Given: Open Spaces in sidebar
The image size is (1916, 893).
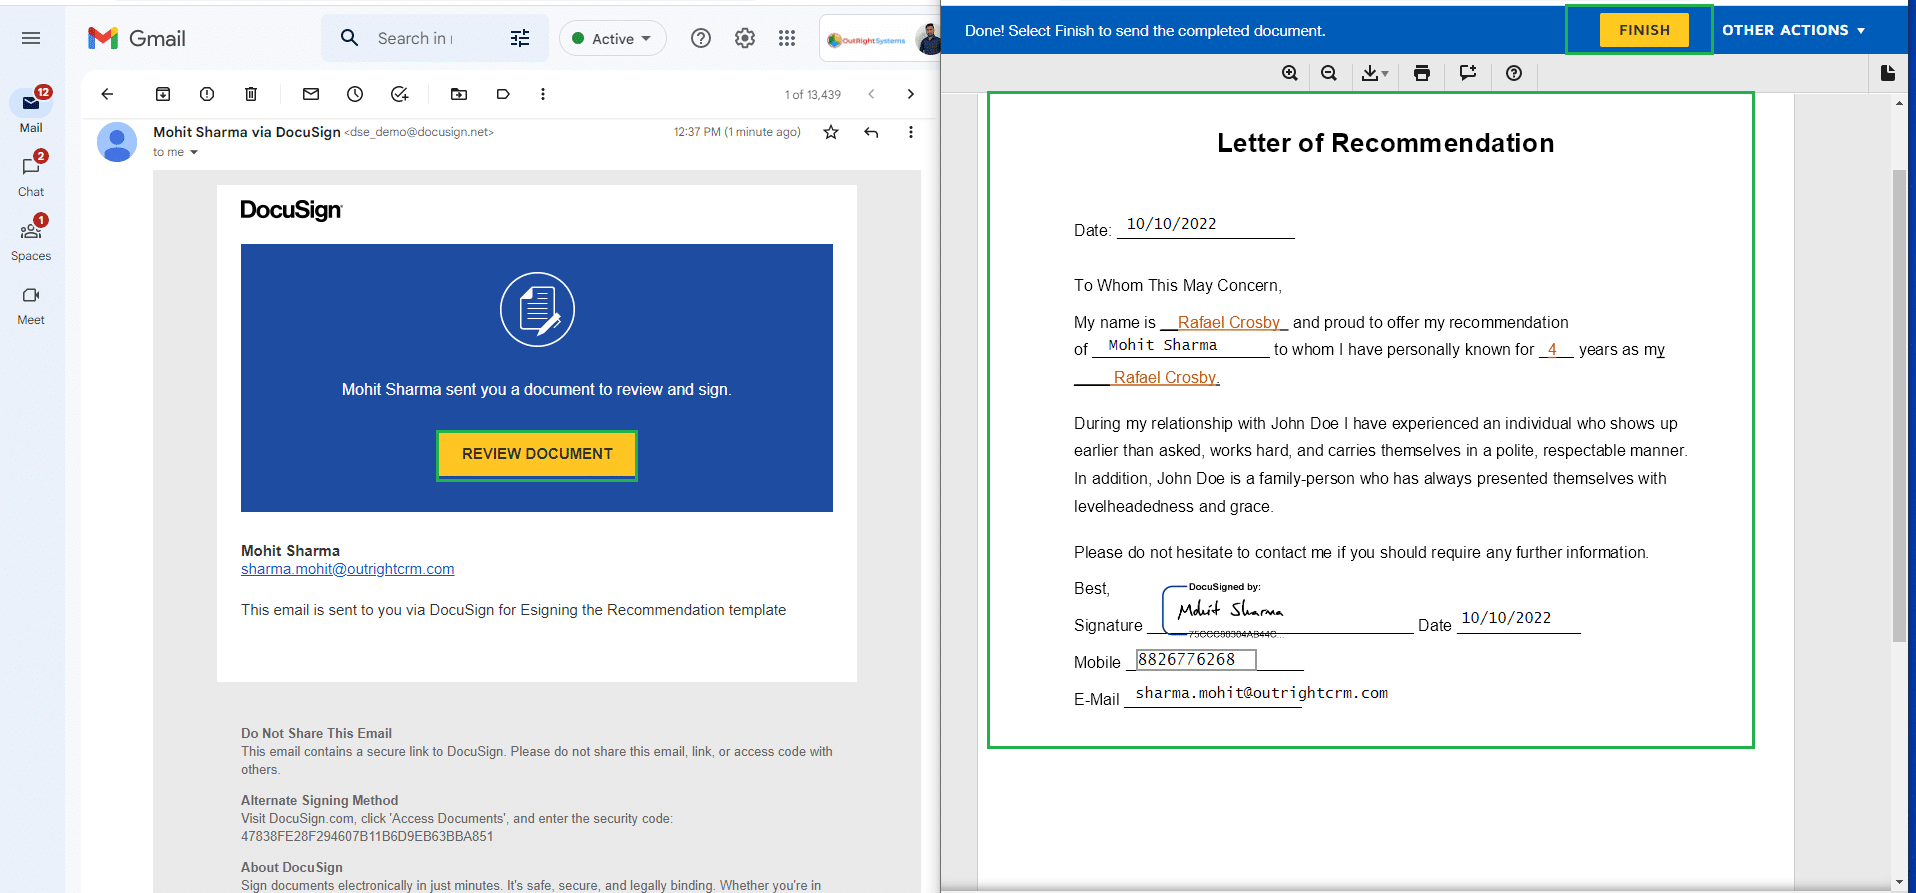Looking at the screenshot, I should pyautogui.click(x=31, y=238).
